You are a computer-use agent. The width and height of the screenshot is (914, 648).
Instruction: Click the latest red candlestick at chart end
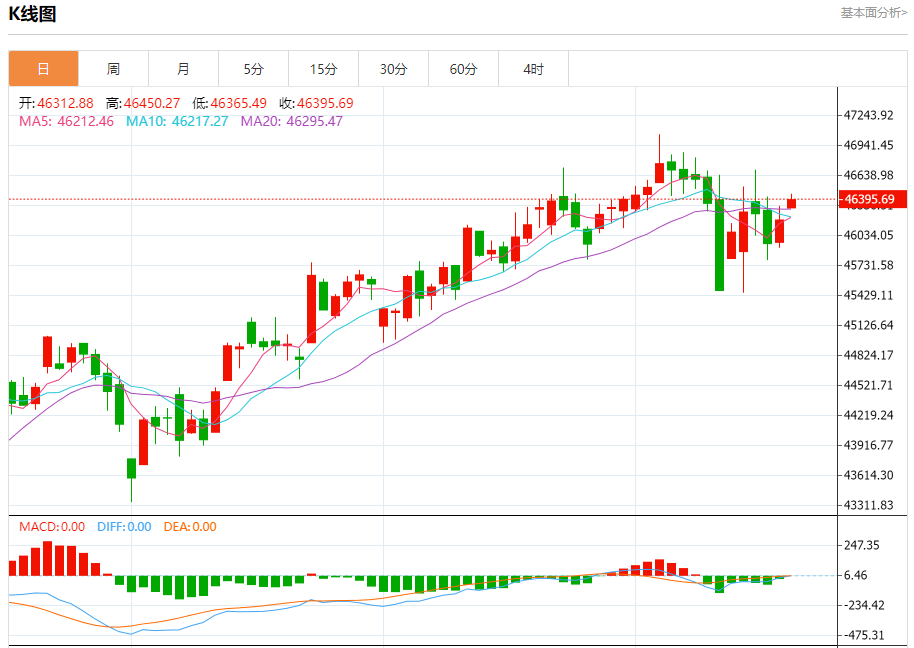[x=792, y=202]
